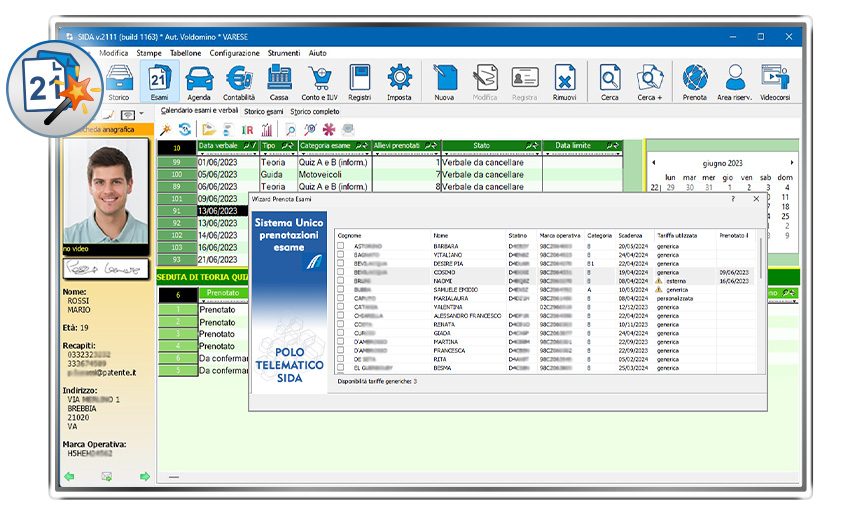Select checkbox next to DESIRE PIA
The image size is (850, 513).
[x=341, y=263]
